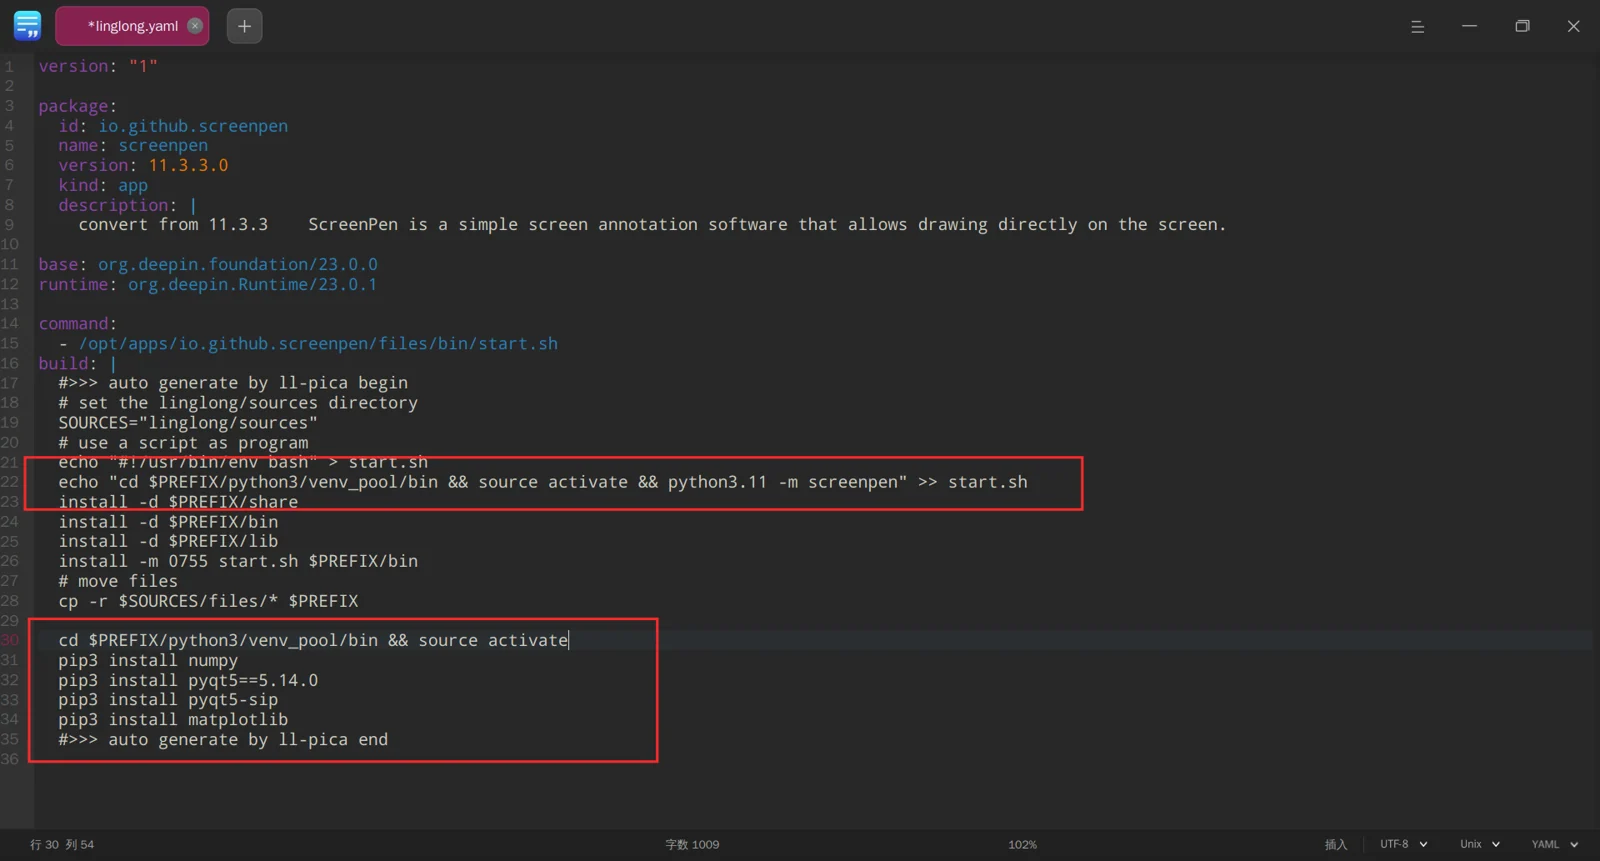Image resolution: width=1600 pixels, height=861 pixels.
Task: Click the package id io.github.screenpen
Action: click(x=193, y=126)
